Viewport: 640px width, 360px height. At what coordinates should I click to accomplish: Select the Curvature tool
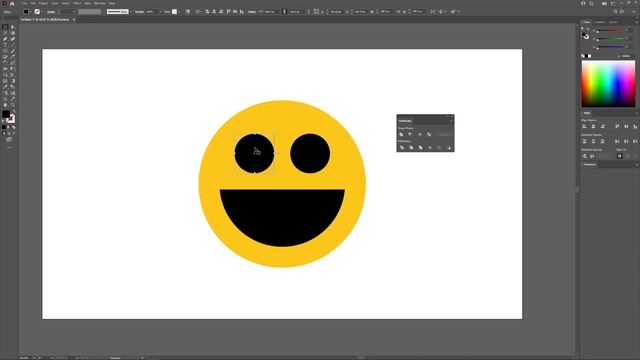[13, 39]
